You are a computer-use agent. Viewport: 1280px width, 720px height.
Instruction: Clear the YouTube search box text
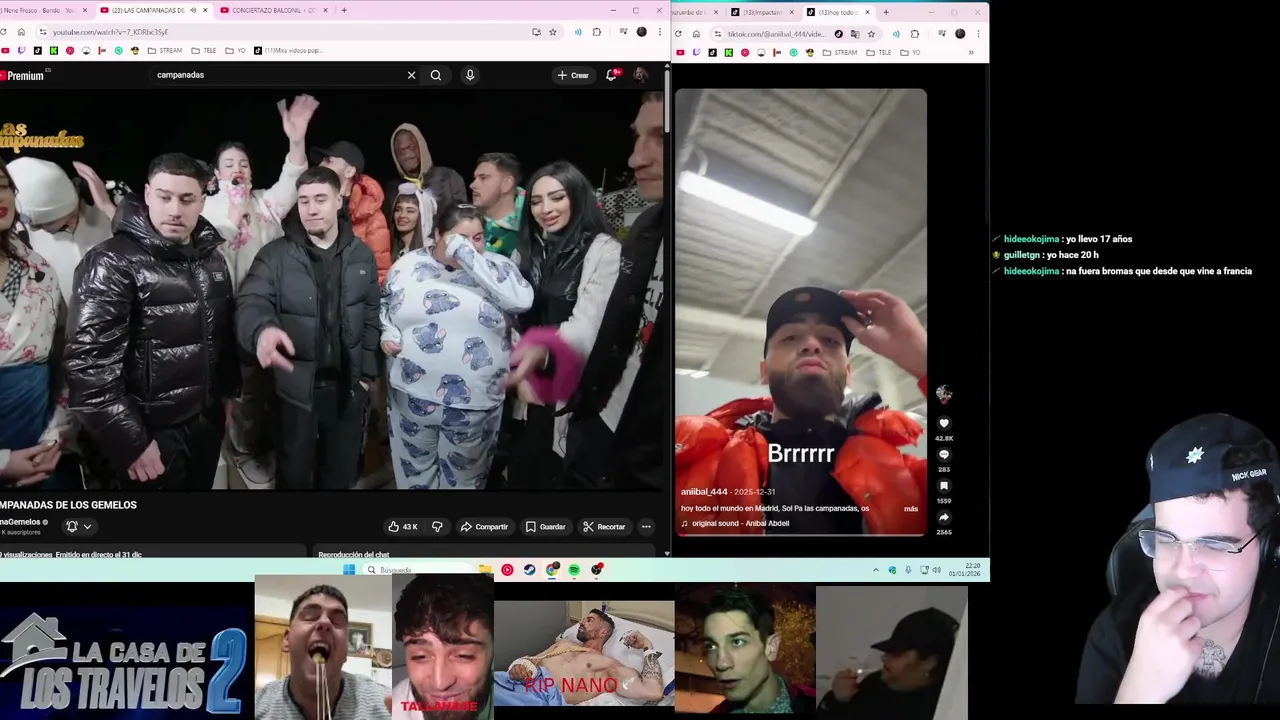[411, 75]
